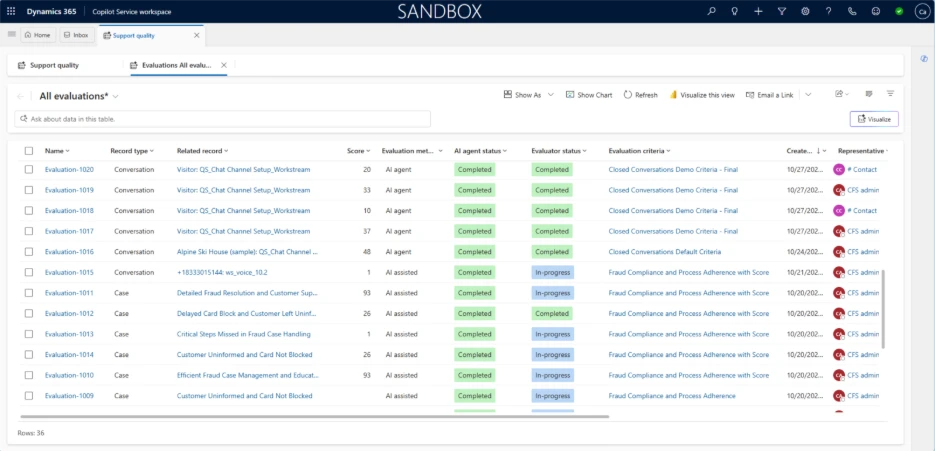This screenshot has width=936, height=451.
Task: Click the Show Chart button
Action: point(588,95)
